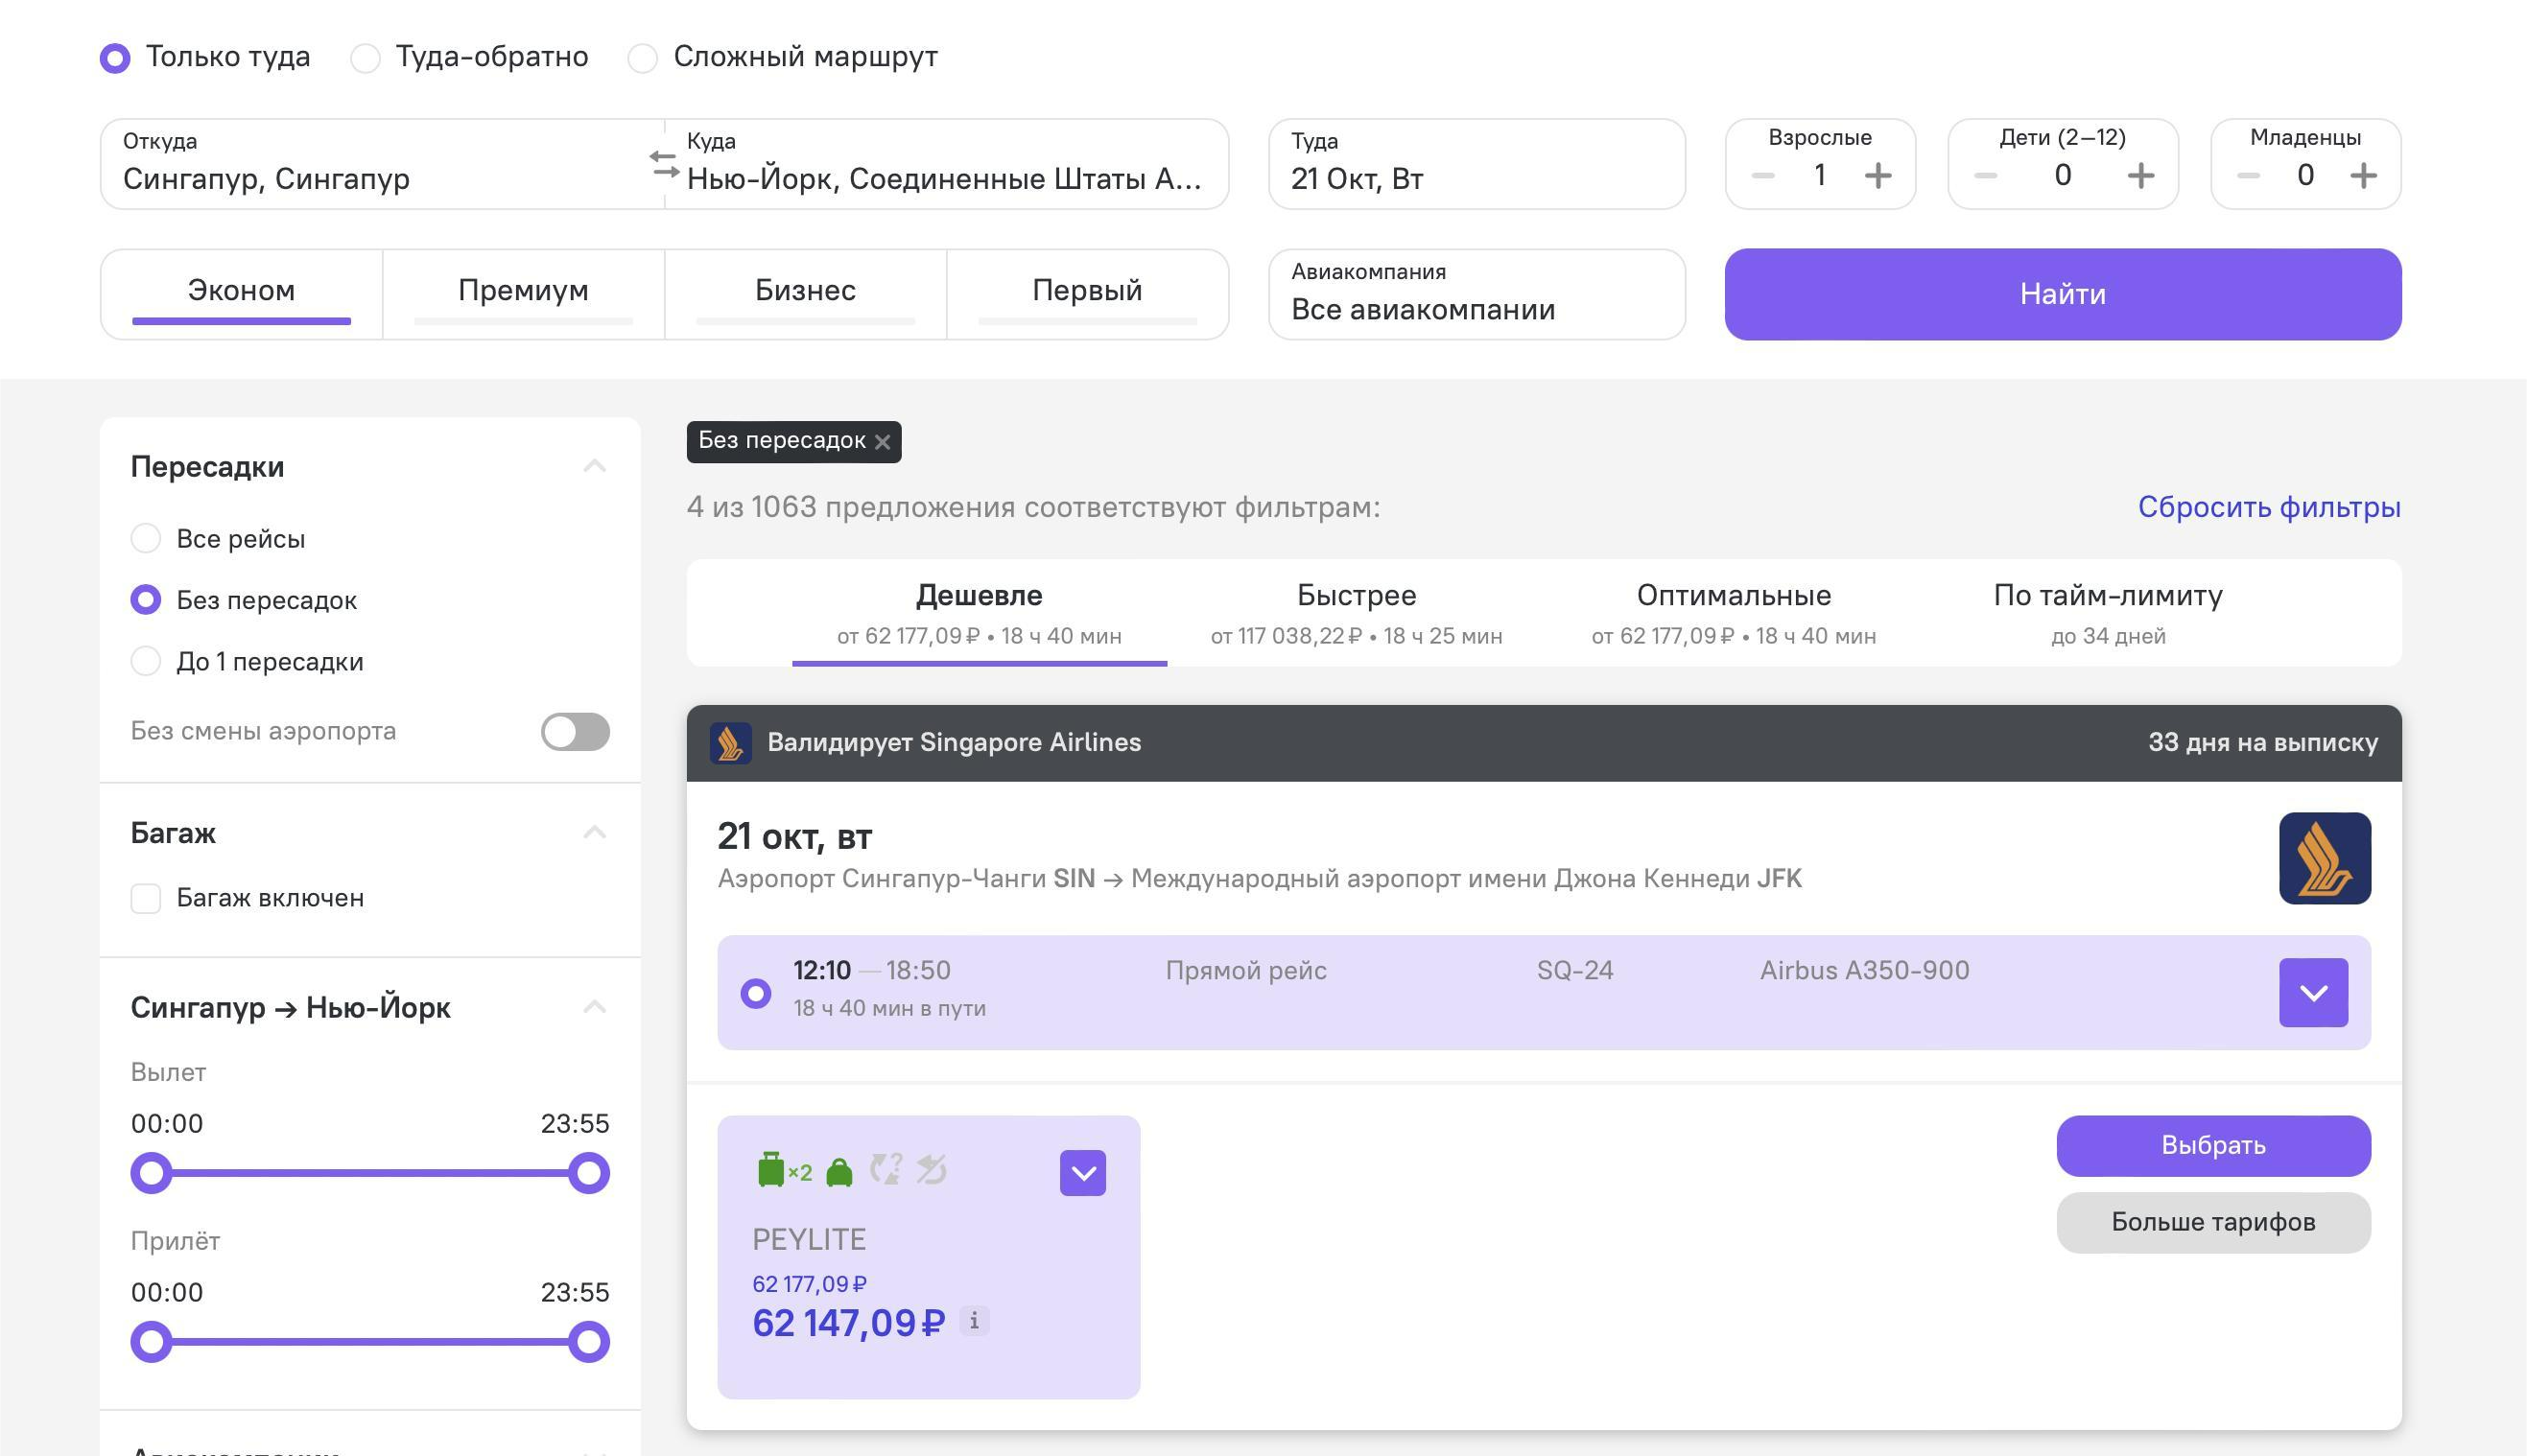Remove the 'Без пересадок' filter chip

[882, 442]
